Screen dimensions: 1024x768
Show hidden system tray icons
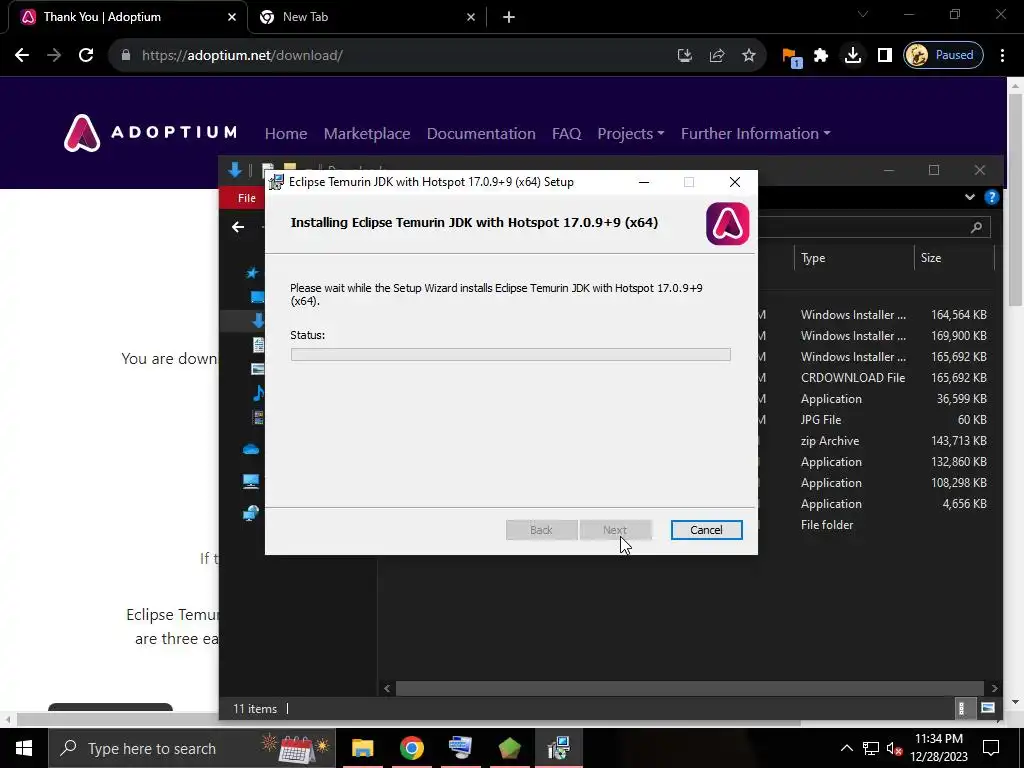pyautogui.click(x=846, y=748)
